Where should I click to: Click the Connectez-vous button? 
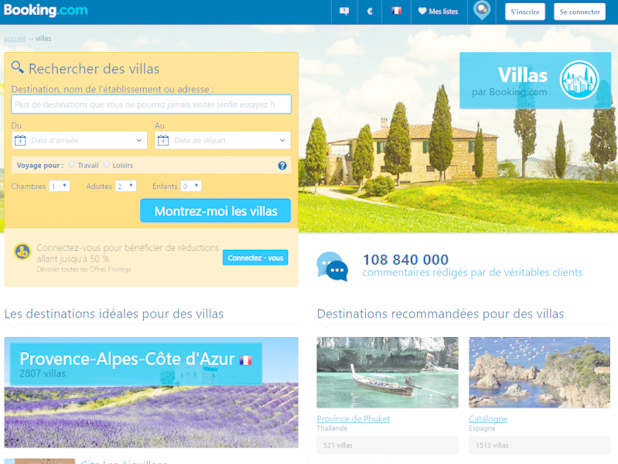point(255,258)
